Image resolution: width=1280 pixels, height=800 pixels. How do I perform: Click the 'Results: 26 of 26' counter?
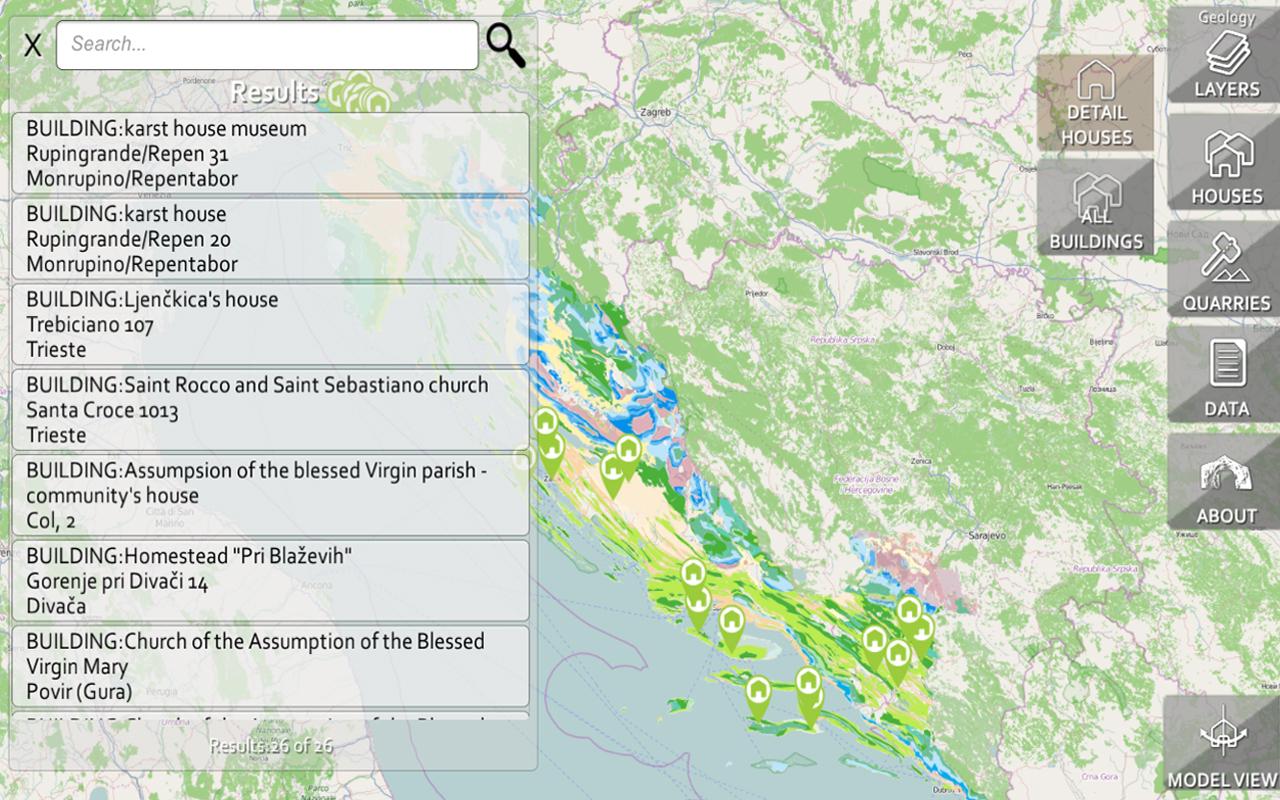(271, 746)
